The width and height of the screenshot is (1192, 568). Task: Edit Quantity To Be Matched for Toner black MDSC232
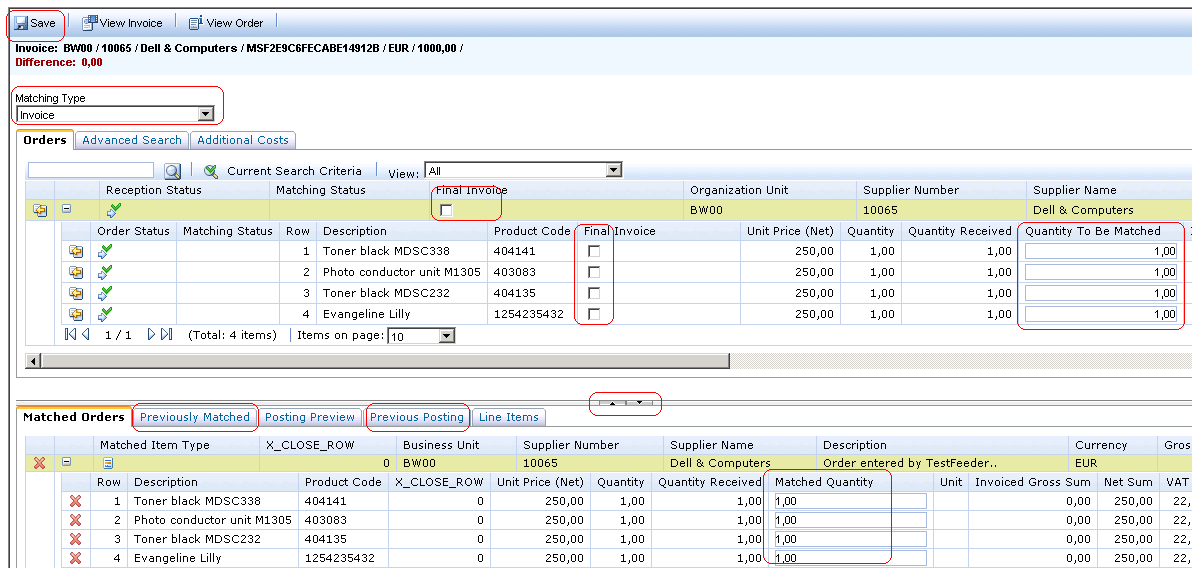[x=1101, y=293]
